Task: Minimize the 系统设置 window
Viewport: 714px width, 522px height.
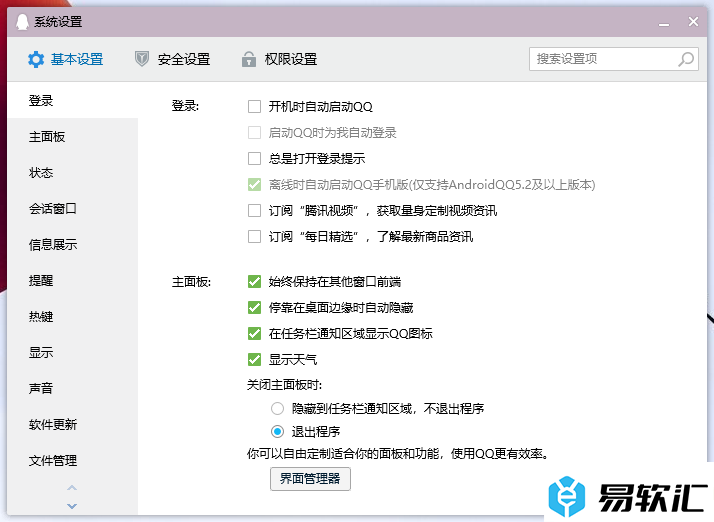Action: point(664,23)
